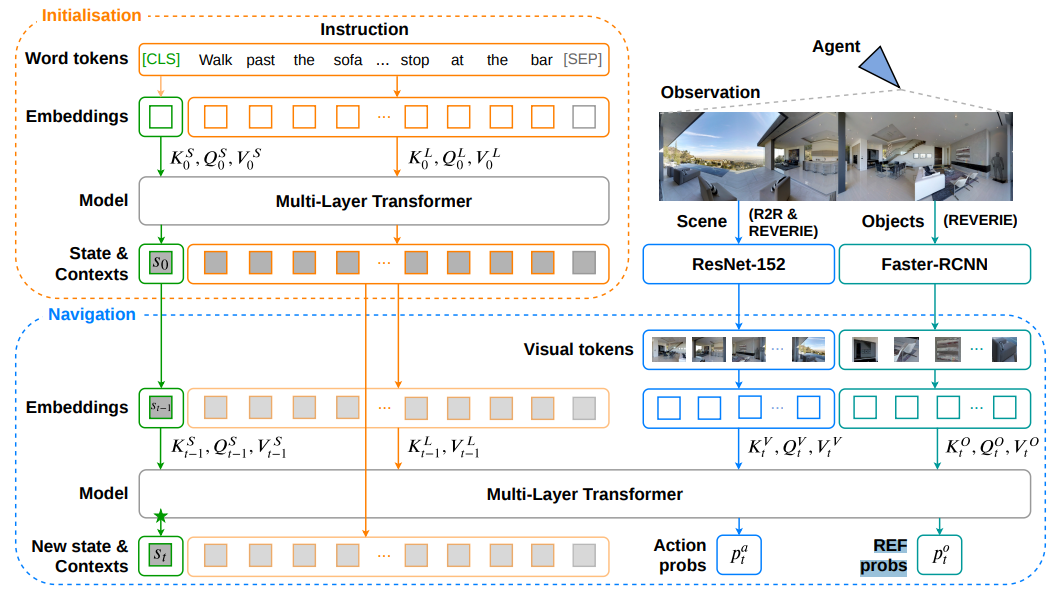This screenshot has width=1059, height=592.
Task: Select the s_t new state box
Action: coord(160,554)
